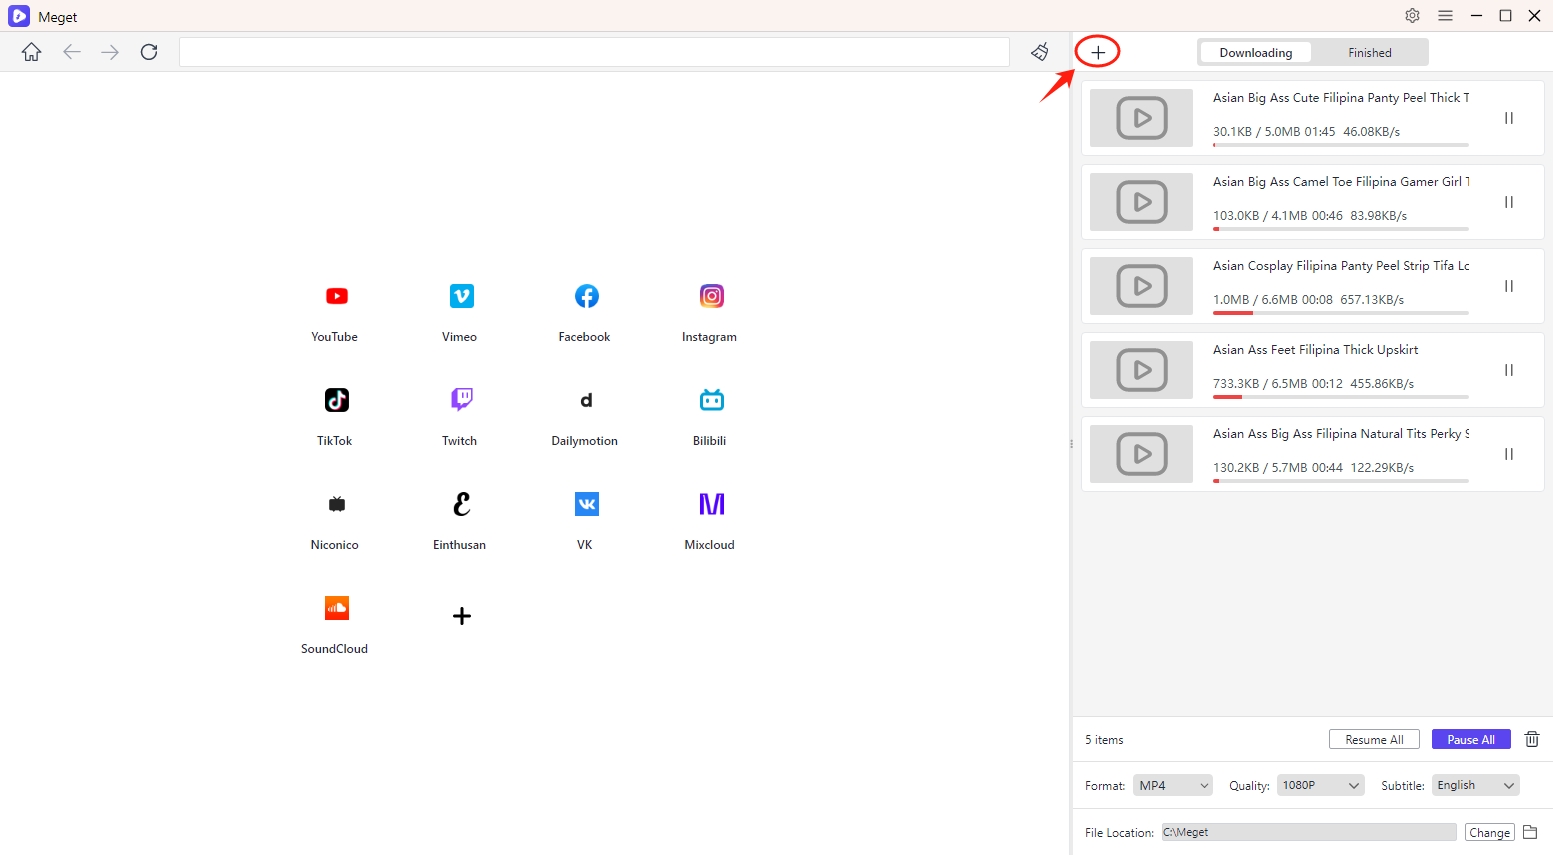Image resolution: width=1553 pixels, height=855 pixels.
Task: Go to the home page
Action: tap(32, 52)
